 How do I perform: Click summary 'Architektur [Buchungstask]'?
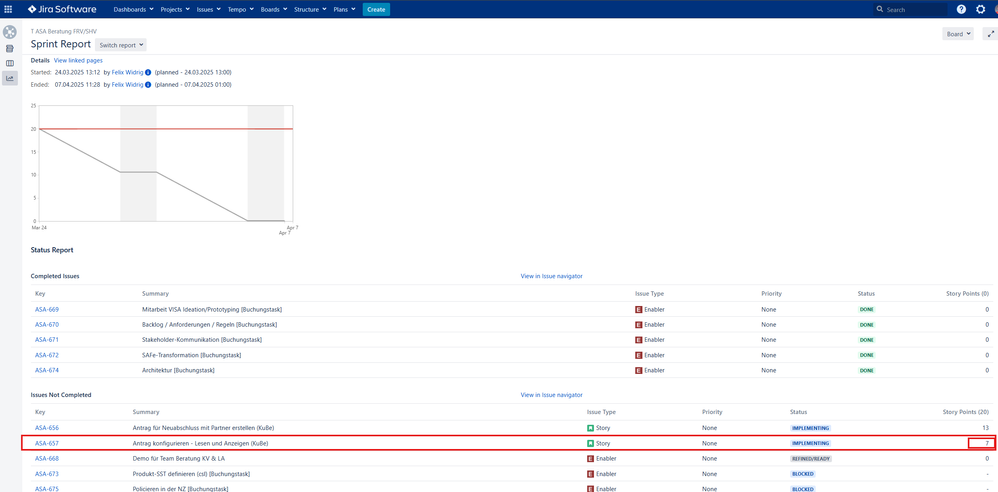[x=178, y=370]
